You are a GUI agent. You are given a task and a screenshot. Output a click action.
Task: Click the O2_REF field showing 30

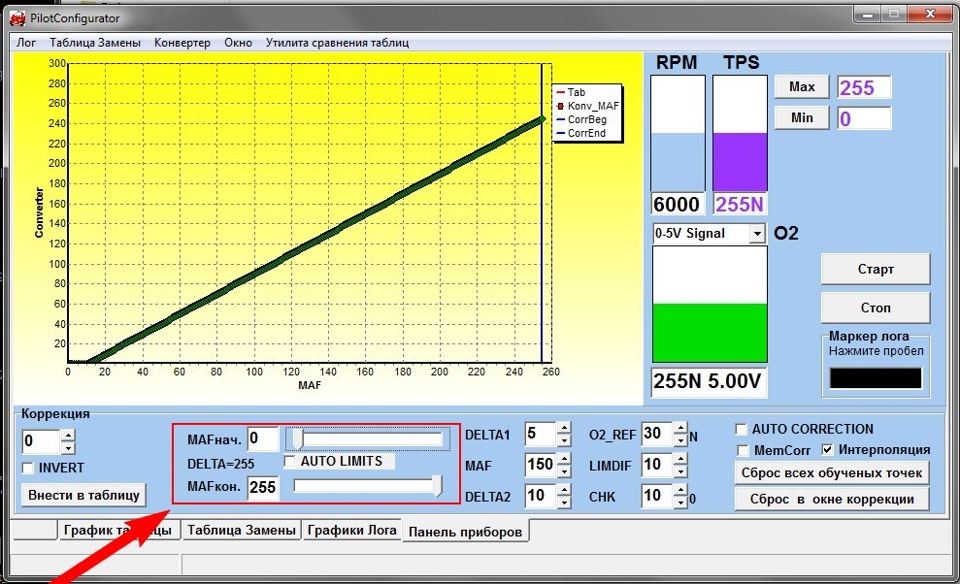(x=657, y=434)
